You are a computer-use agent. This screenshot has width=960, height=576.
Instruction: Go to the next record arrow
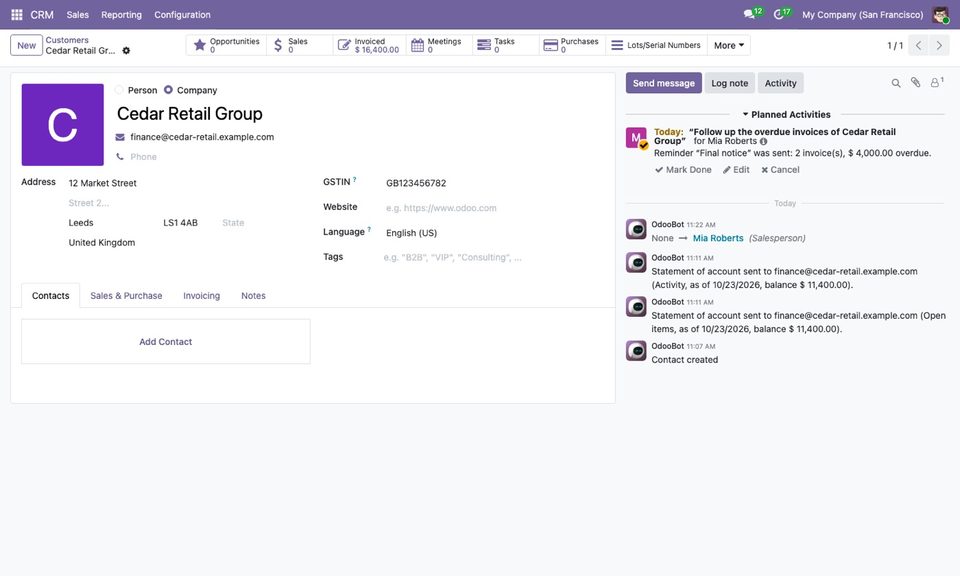click(x=939, y=45)
